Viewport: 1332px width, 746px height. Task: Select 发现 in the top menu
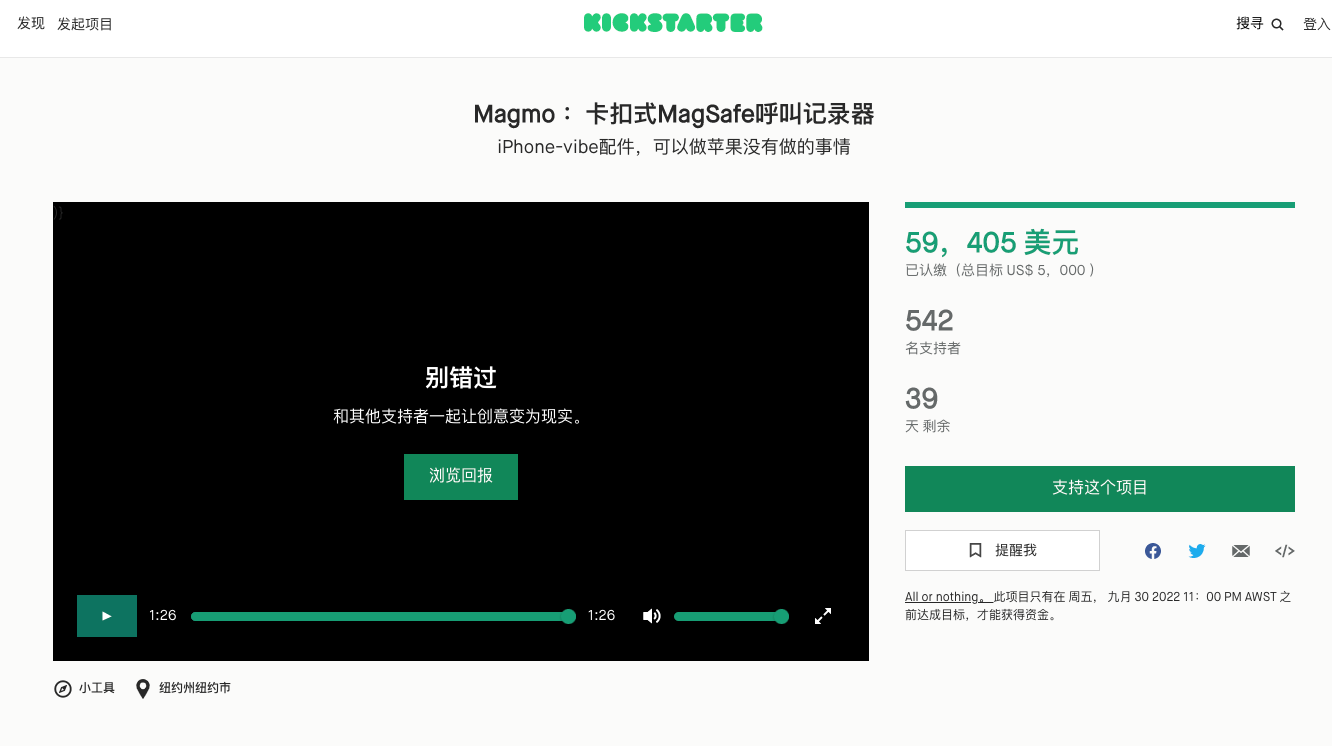[x=30, y=23]
